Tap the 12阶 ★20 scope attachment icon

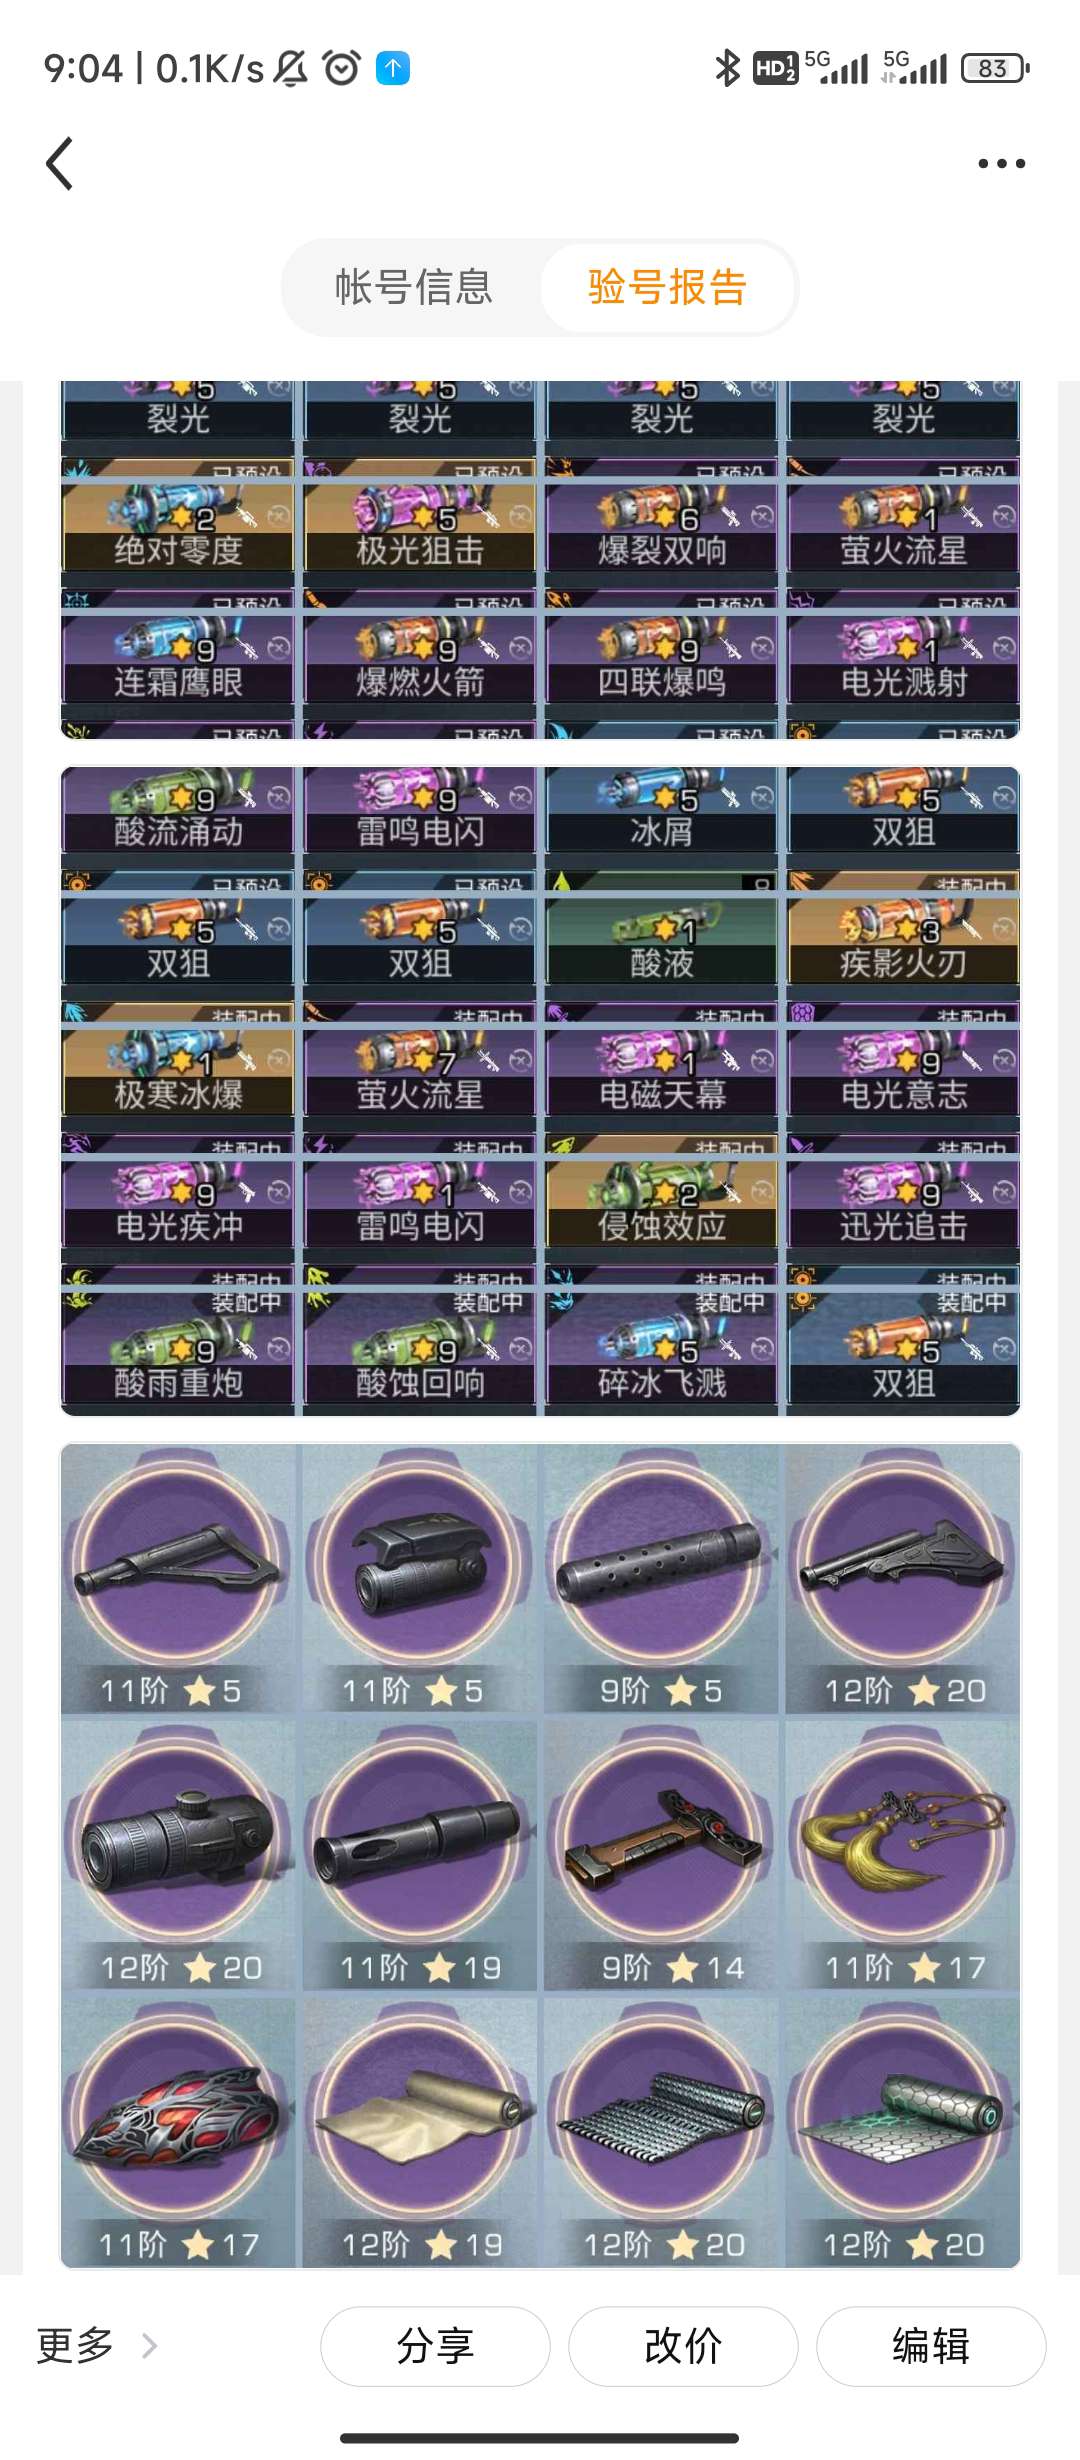tap(178, 1855)
